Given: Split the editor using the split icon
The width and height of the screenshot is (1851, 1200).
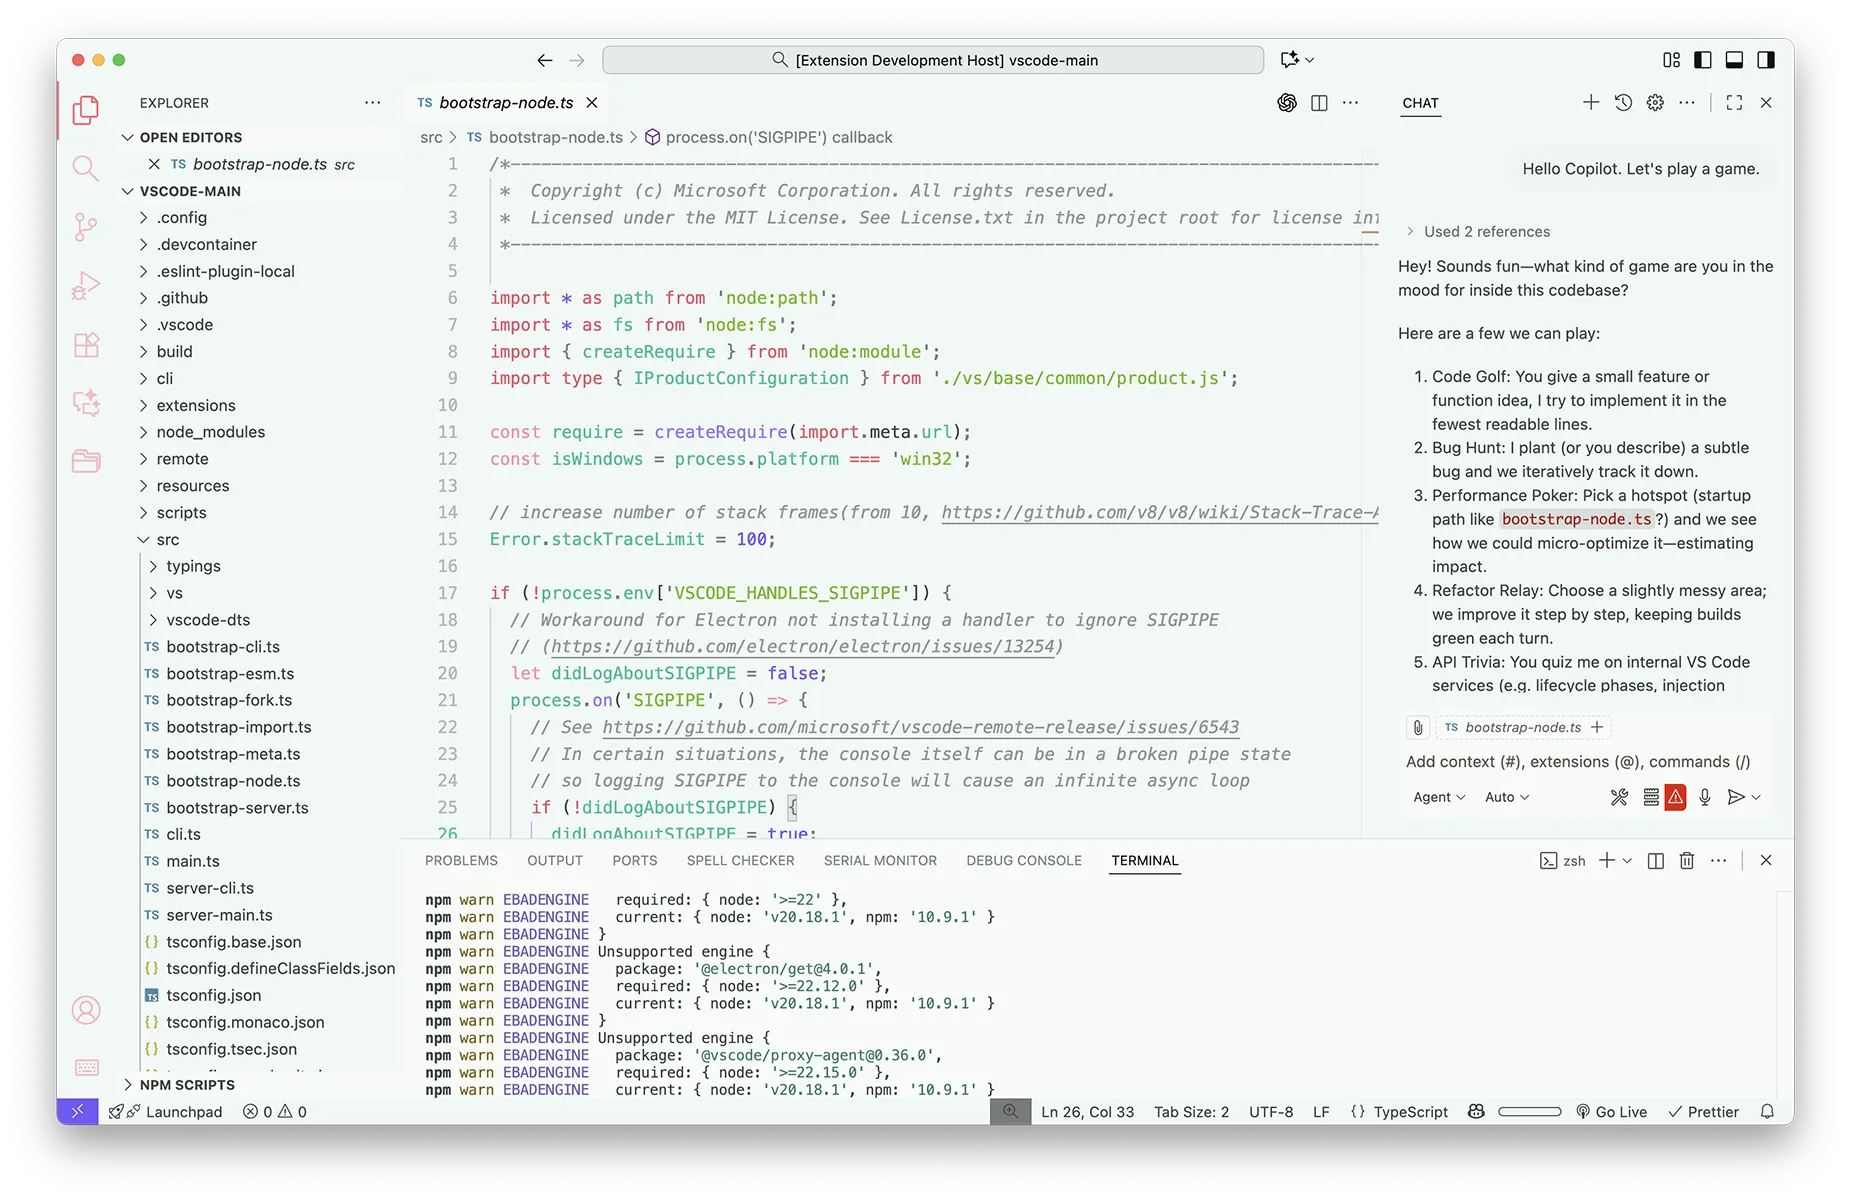Looking at the screenshot, I should pyautogui.click(x=1319, y=103).
